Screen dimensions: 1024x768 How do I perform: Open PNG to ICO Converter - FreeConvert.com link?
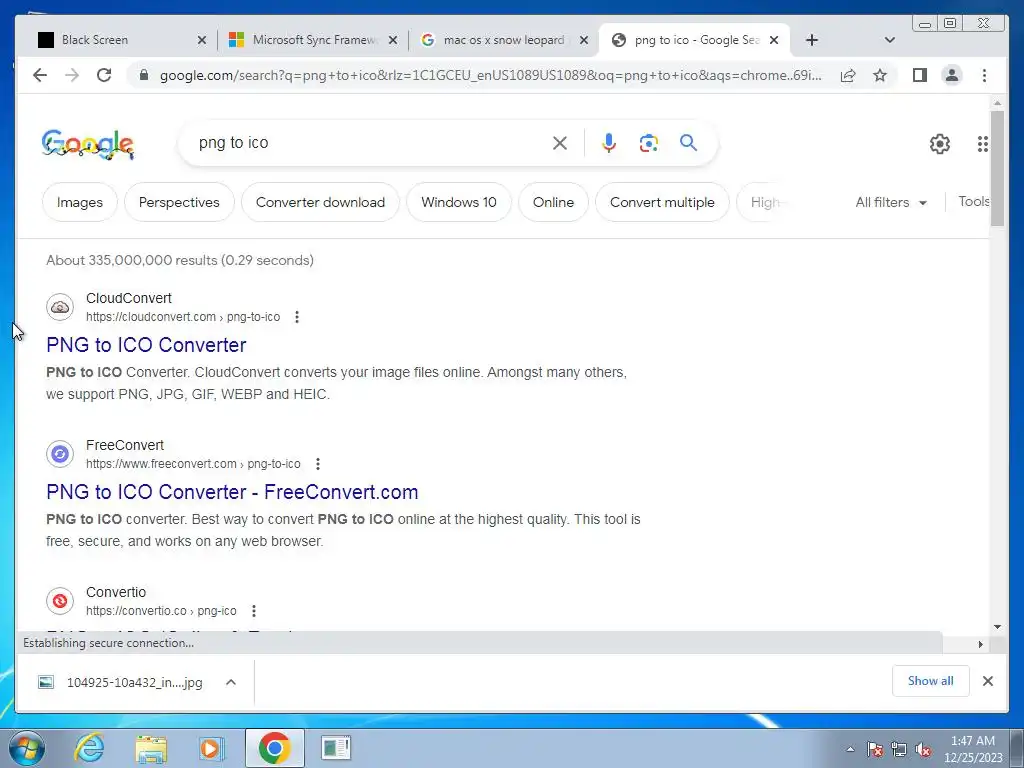(x=232, y=492)
